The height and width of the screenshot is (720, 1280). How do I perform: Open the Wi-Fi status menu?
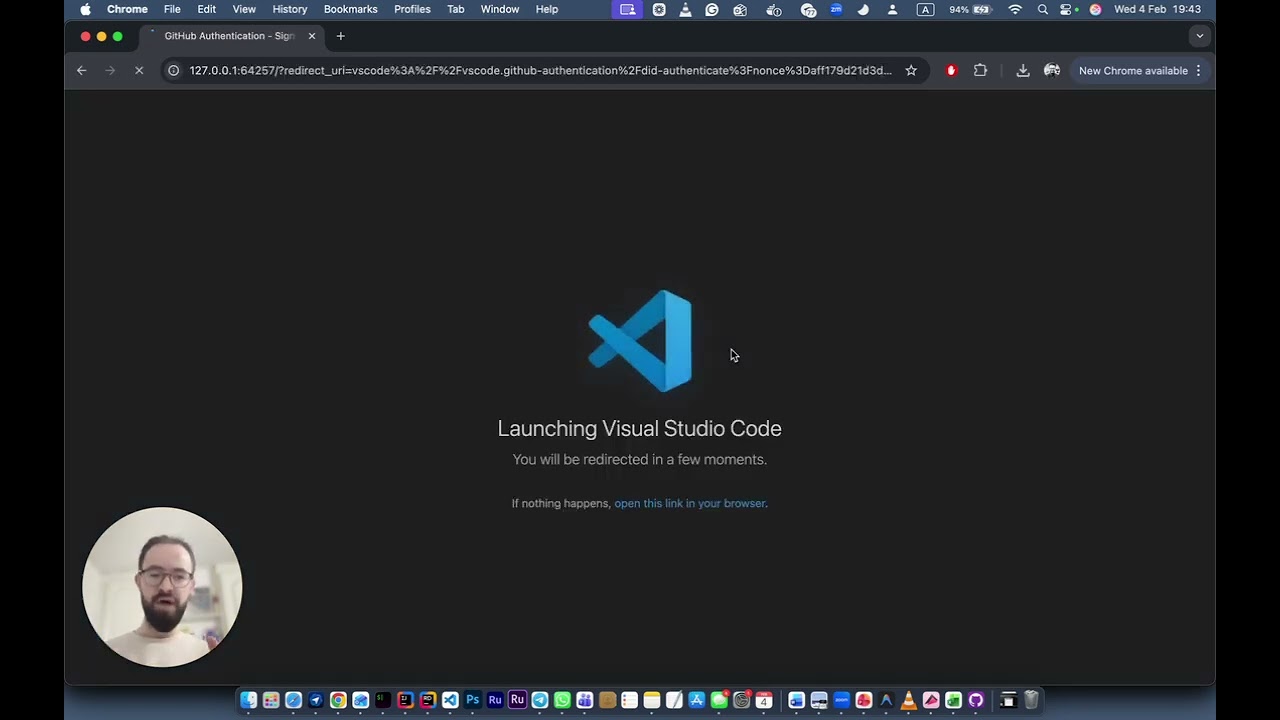1015,9
